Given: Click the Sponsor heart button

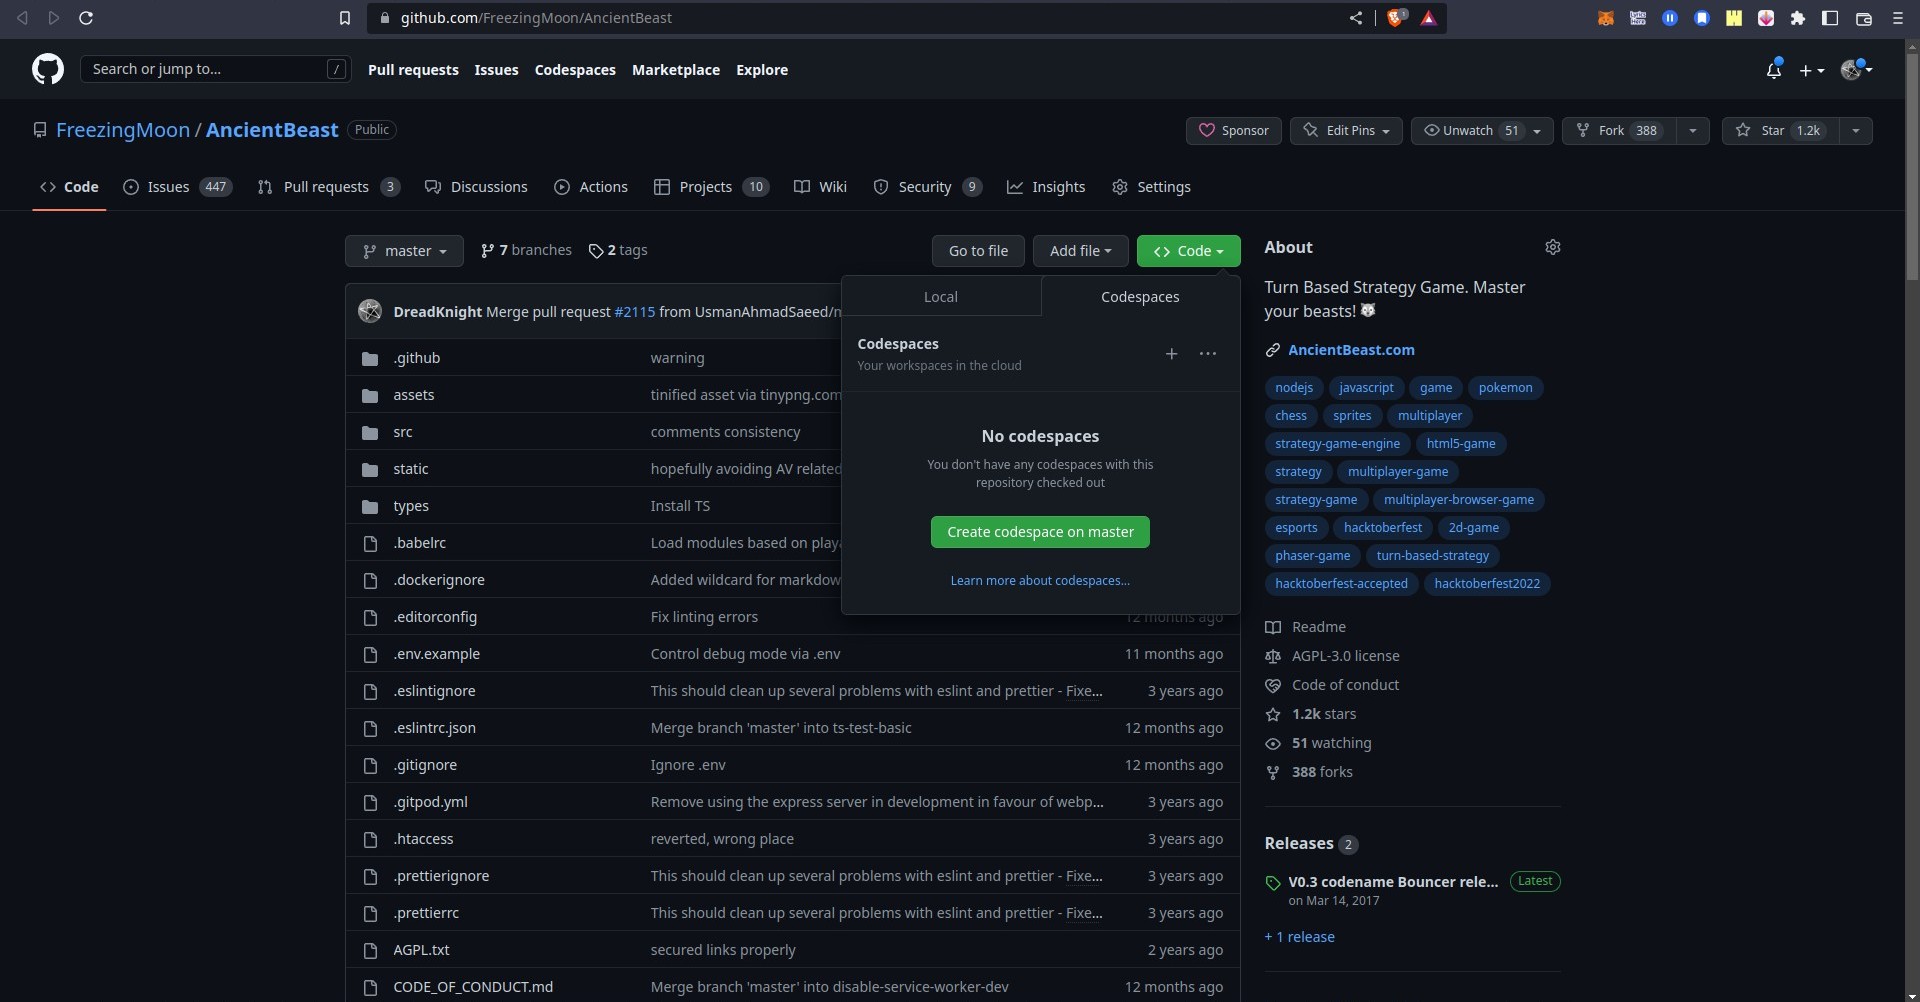Looking at the screenshot, I should point(1232,130).
